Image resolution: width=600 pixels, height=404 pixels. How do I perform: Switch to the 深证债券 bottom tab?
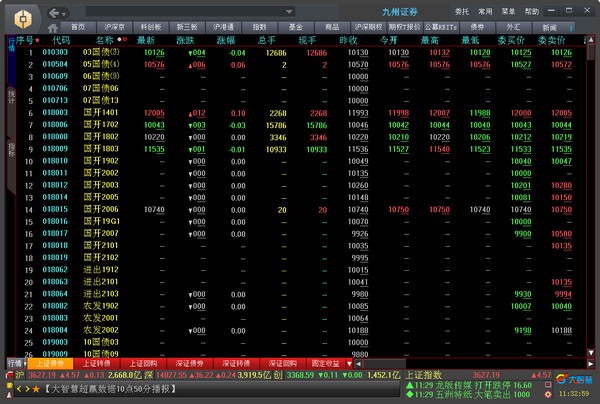pos(189,363)
